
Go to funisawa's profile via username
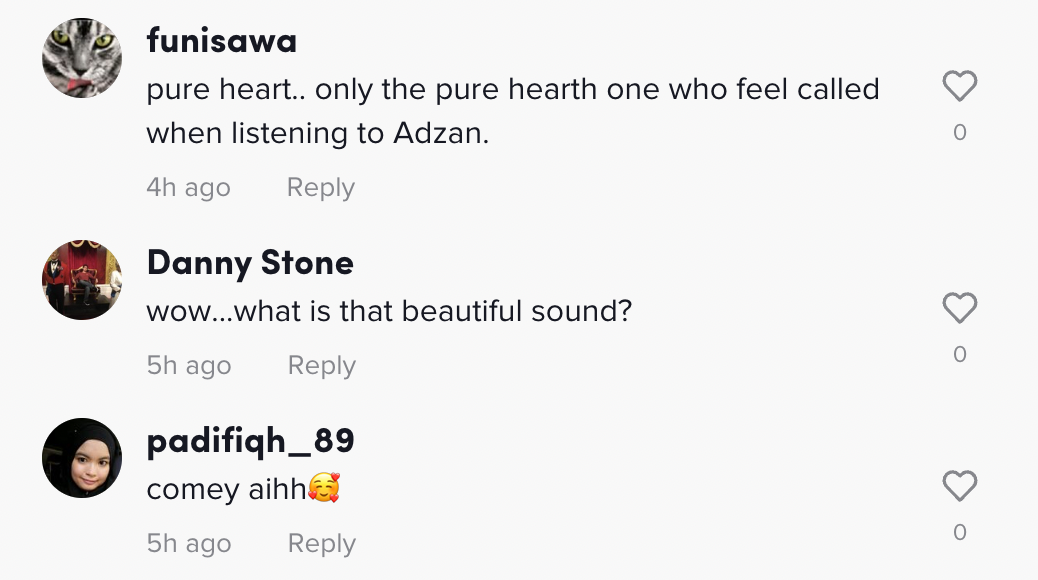click(x=221, y=41)
